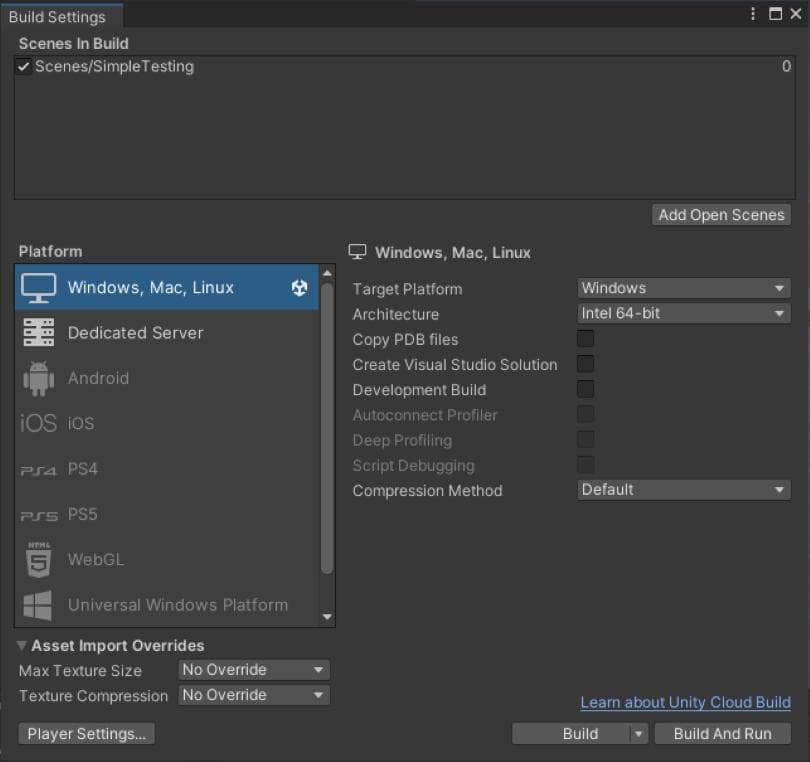Open the Learn about Unity Cloud Build link

[685, 702]
